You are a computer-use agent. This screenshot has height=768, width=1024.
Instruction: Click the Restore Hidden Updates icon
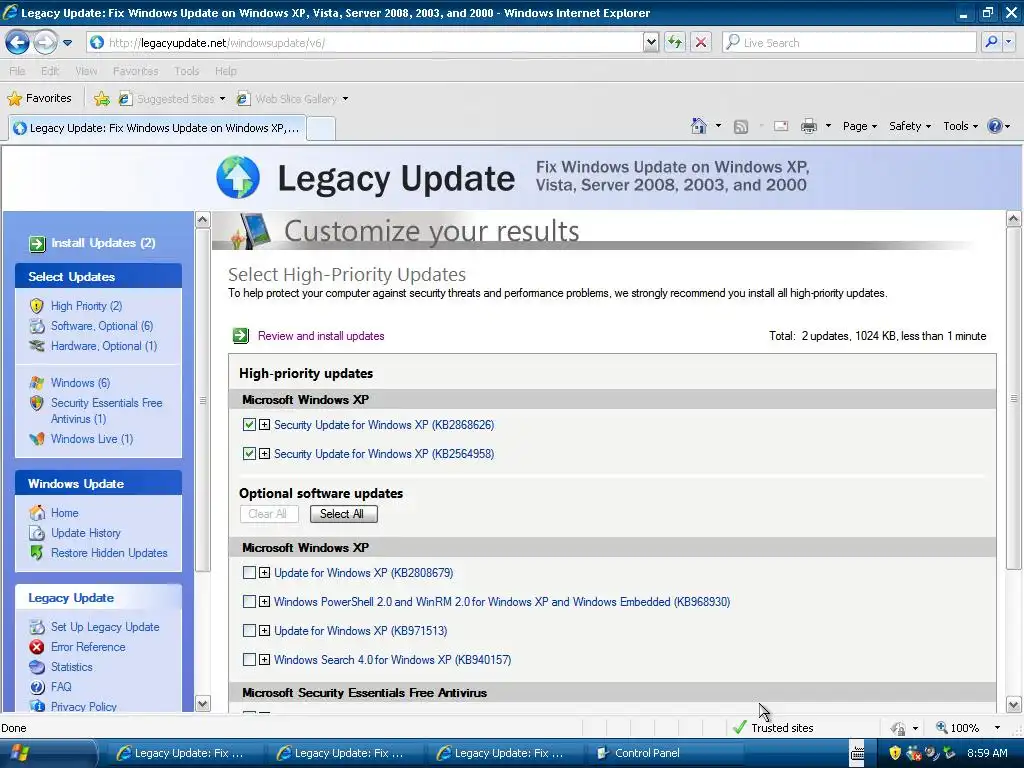(37, 552)
